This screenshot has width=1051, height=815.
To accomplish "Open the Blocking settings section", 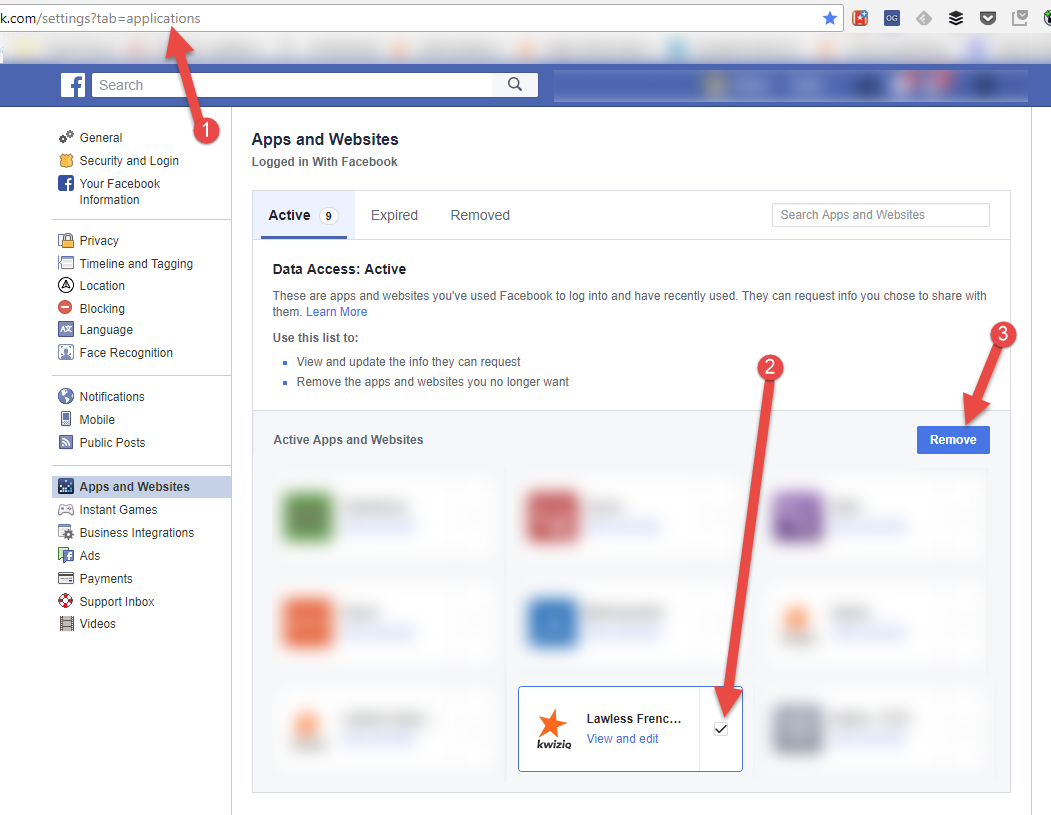I will [101, 308].
